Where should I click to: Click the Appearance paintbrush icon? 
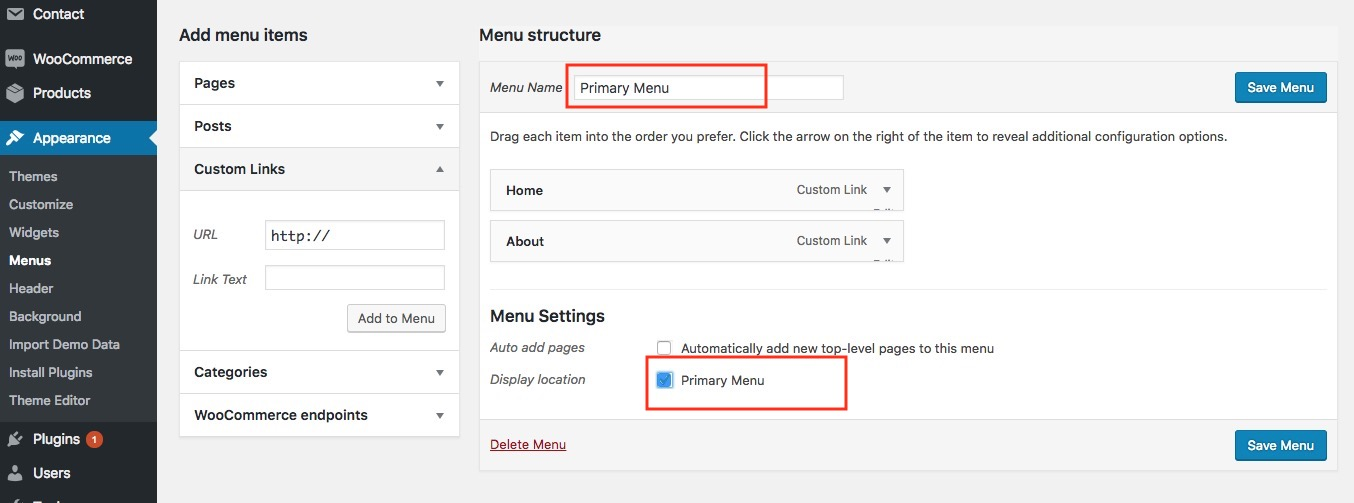pyautogui.click(x=15, y=138)
